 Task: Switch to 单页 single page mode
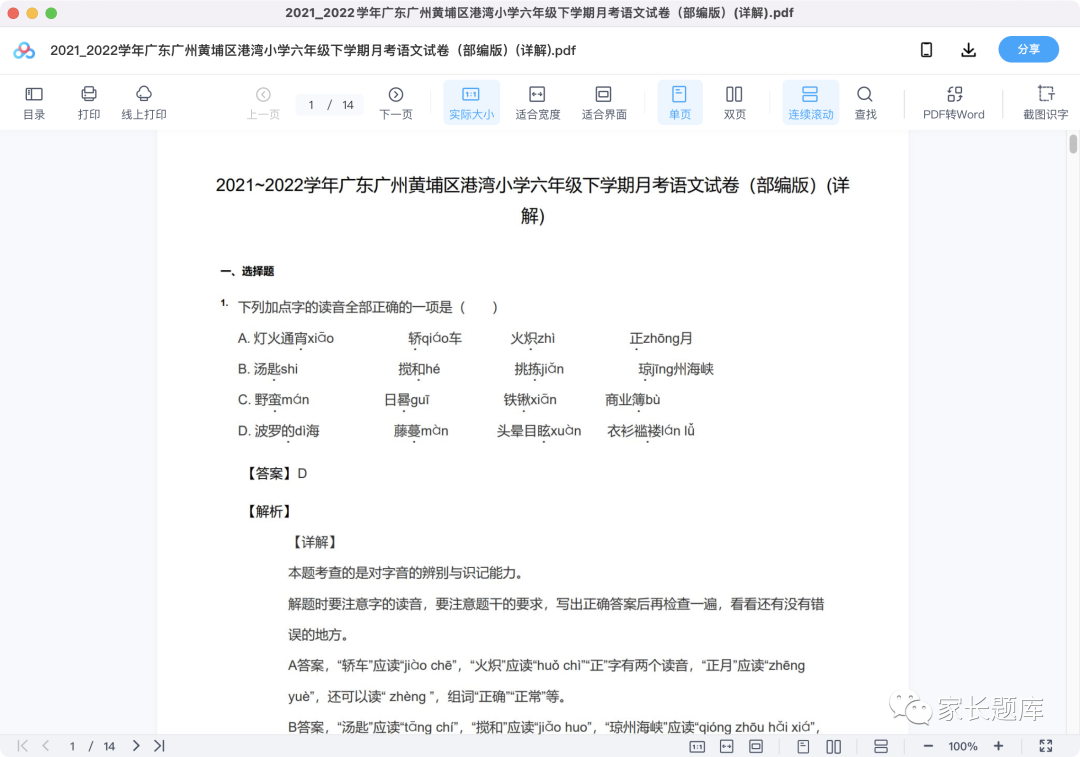[x=680, y=103]
